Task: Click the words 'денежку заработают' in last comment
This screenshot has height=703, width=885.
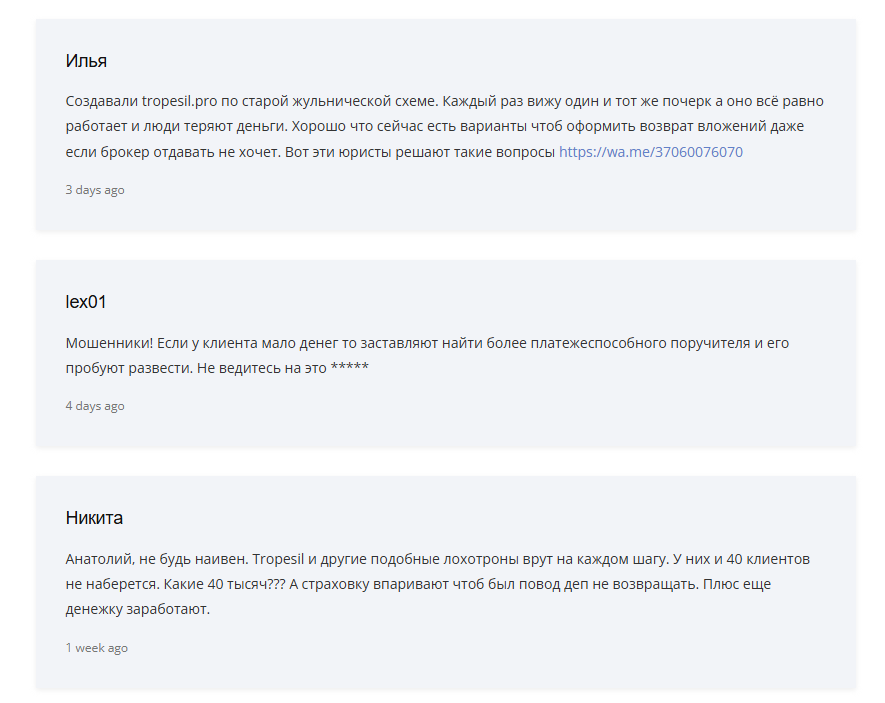Action: tap(137, 609)
